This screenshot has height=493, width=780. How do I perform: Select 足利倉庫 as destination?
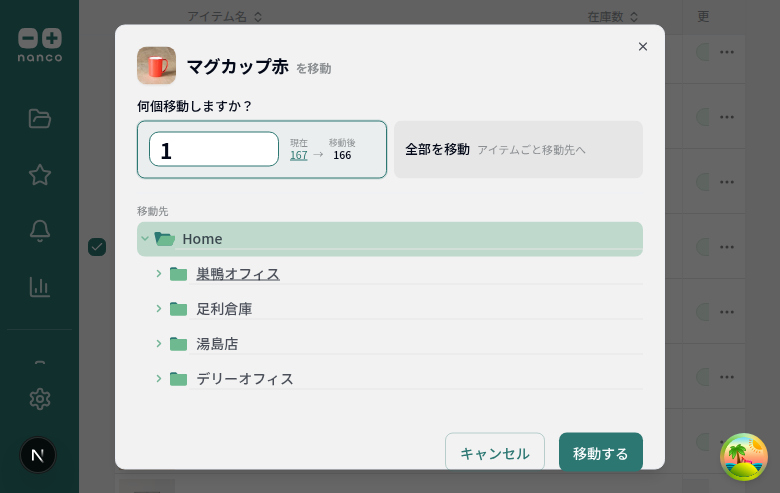[224, 309]
